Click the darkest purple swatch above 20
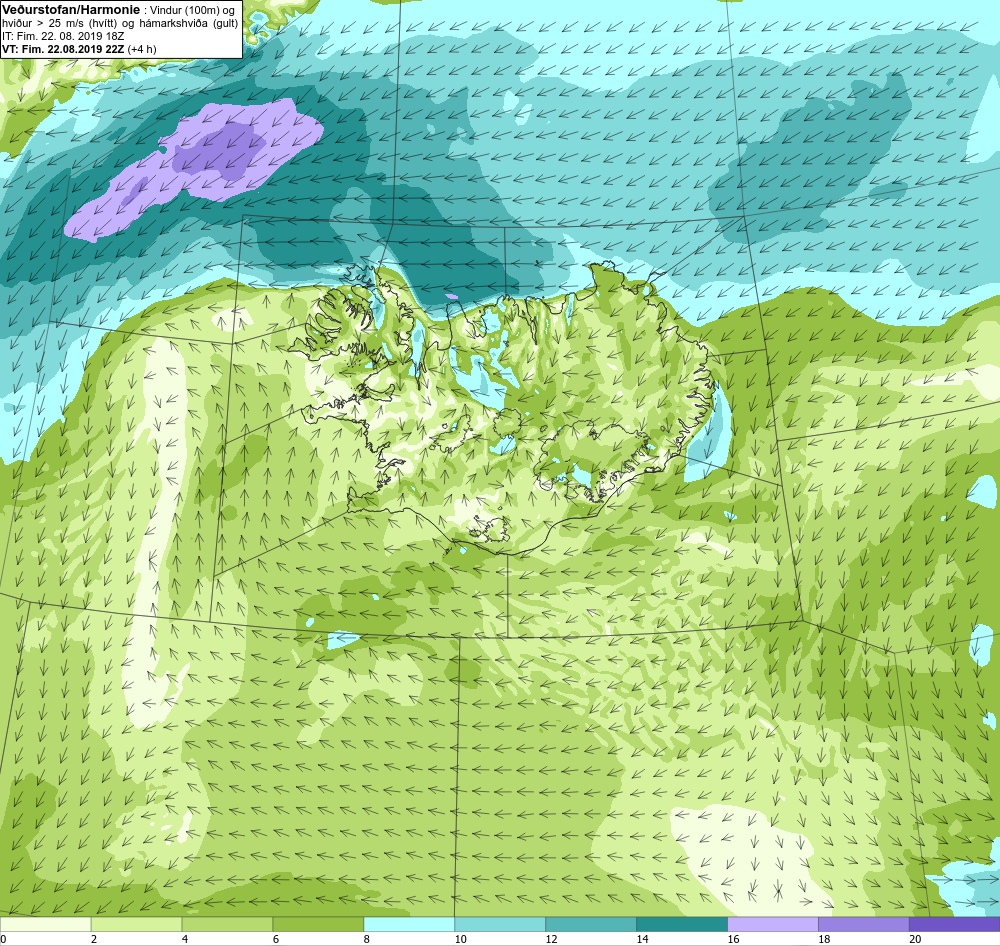 point(954,924)
